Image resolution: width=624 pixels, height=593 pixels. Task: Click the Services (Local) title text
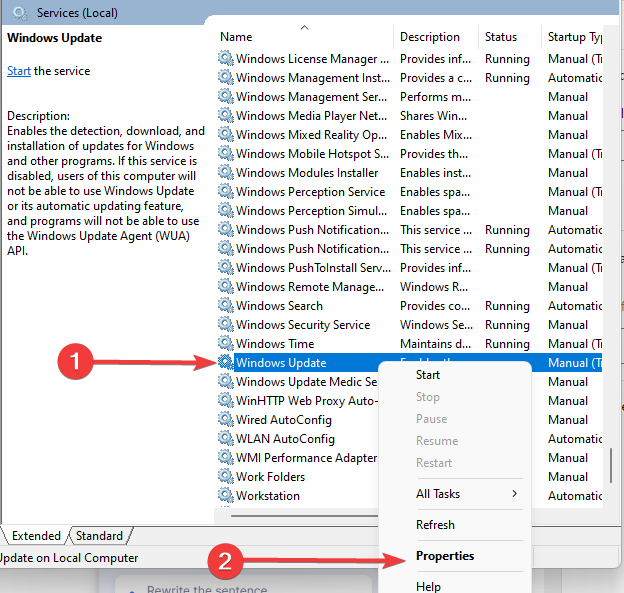coord(77,13)
